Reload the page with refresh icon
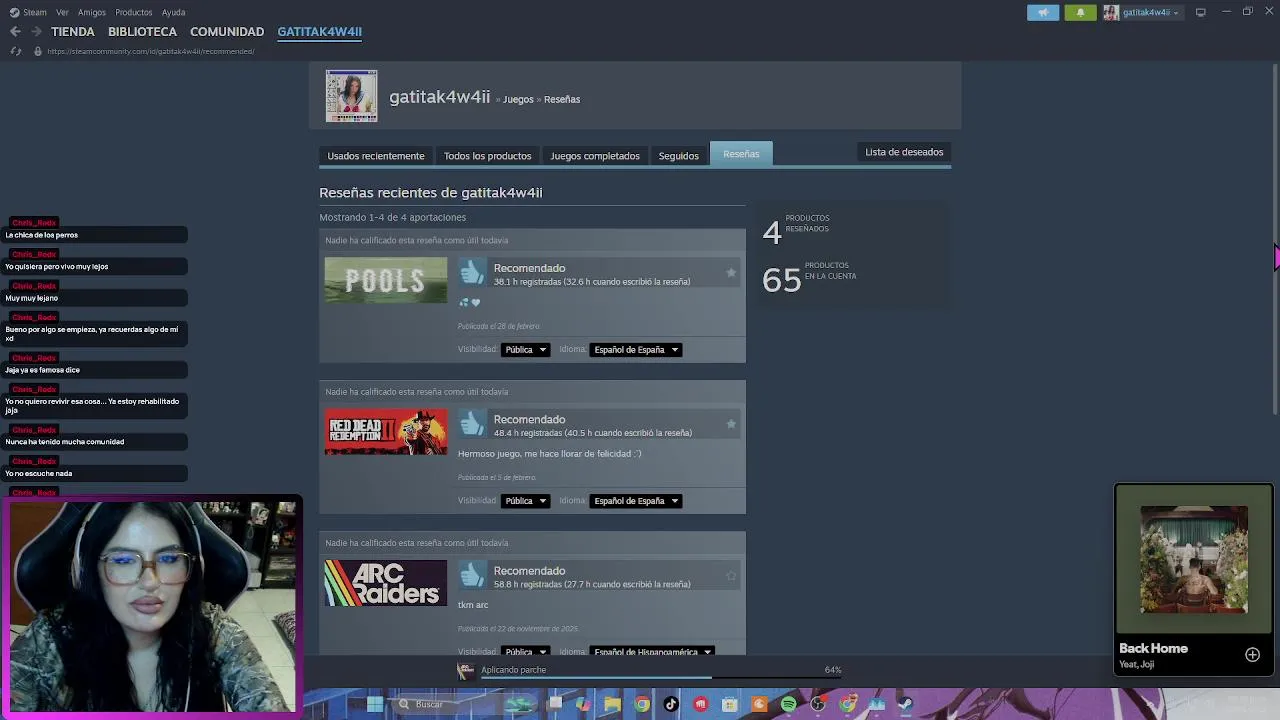 tap(15, 51)
